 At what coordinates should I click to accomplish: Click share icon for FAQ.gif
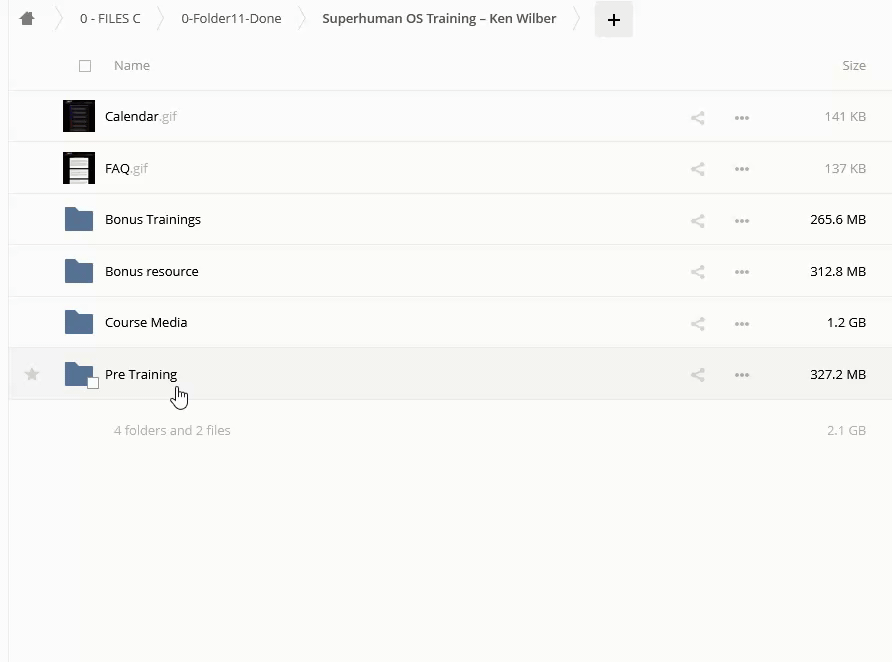[x=698, y=169]
